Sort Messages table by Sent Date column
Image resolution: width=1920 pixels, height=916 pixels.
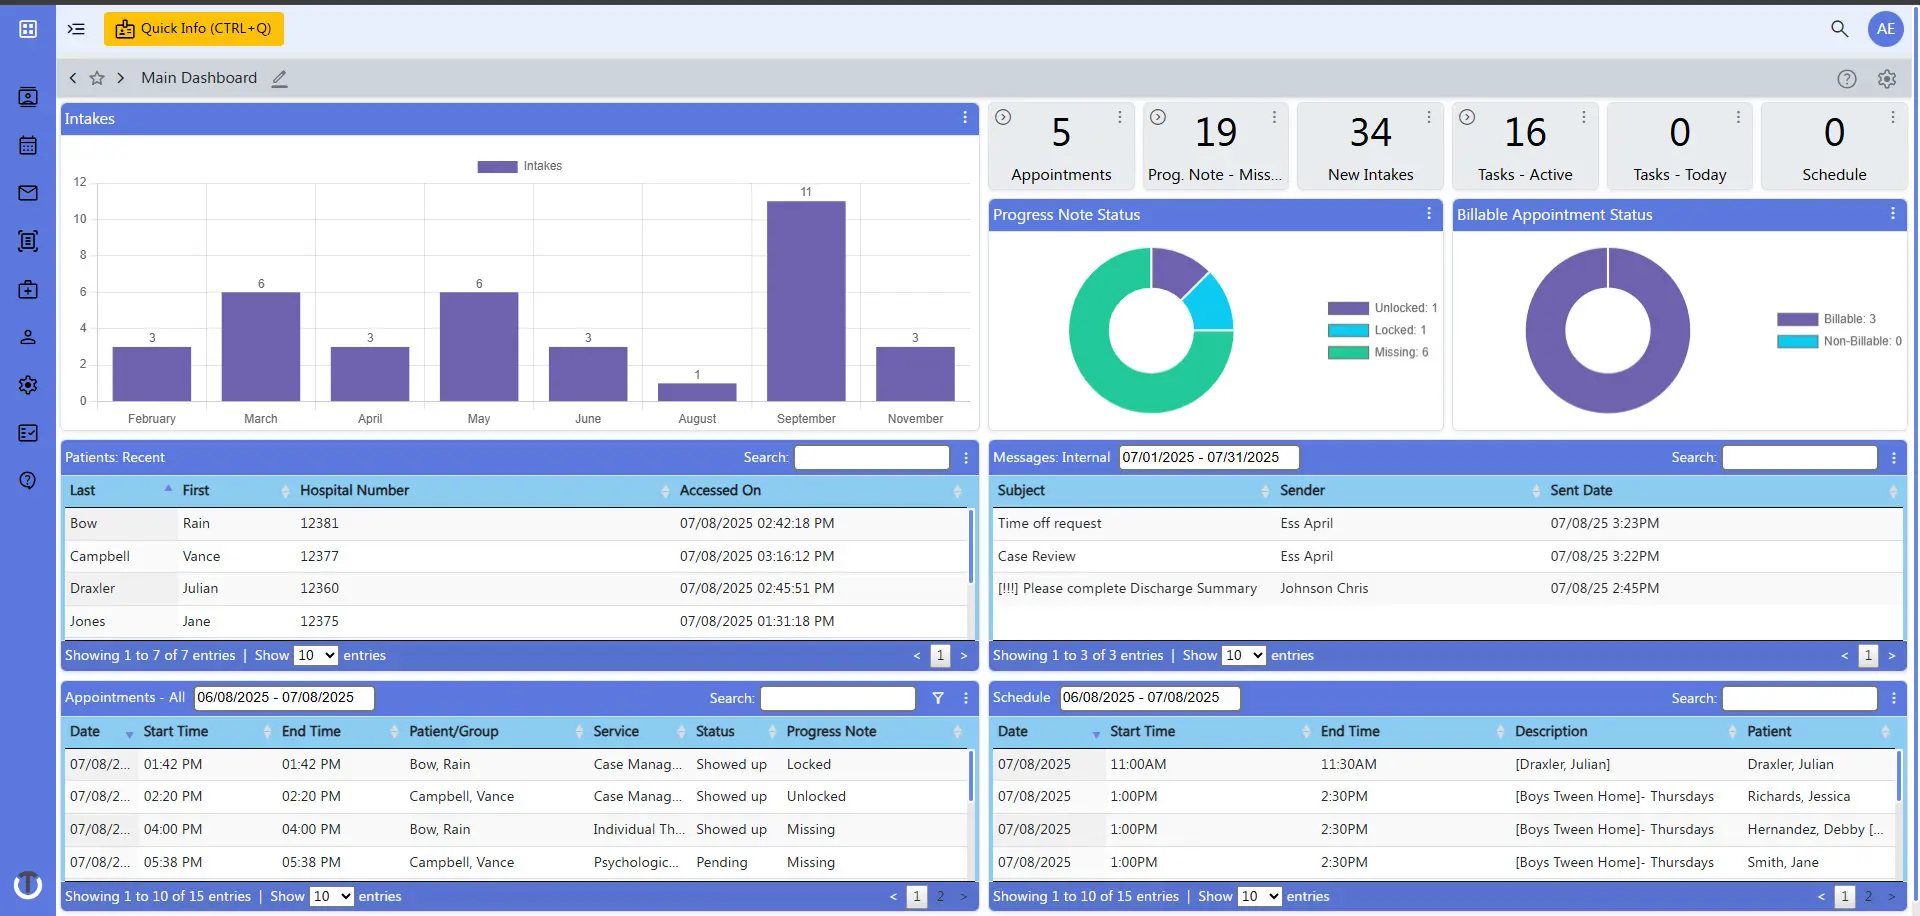coord(1724,491)
